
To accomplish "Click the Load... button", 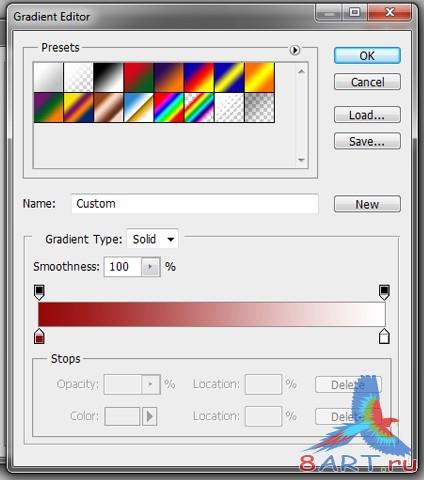I will click(367, 115).
